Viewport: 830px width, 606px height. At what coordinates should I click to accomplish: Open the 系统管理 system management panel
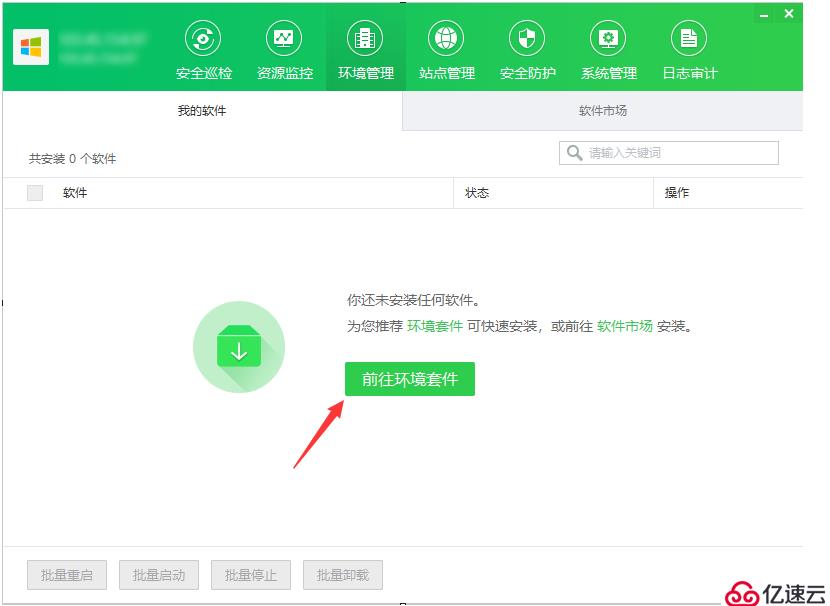click(607, 45)
